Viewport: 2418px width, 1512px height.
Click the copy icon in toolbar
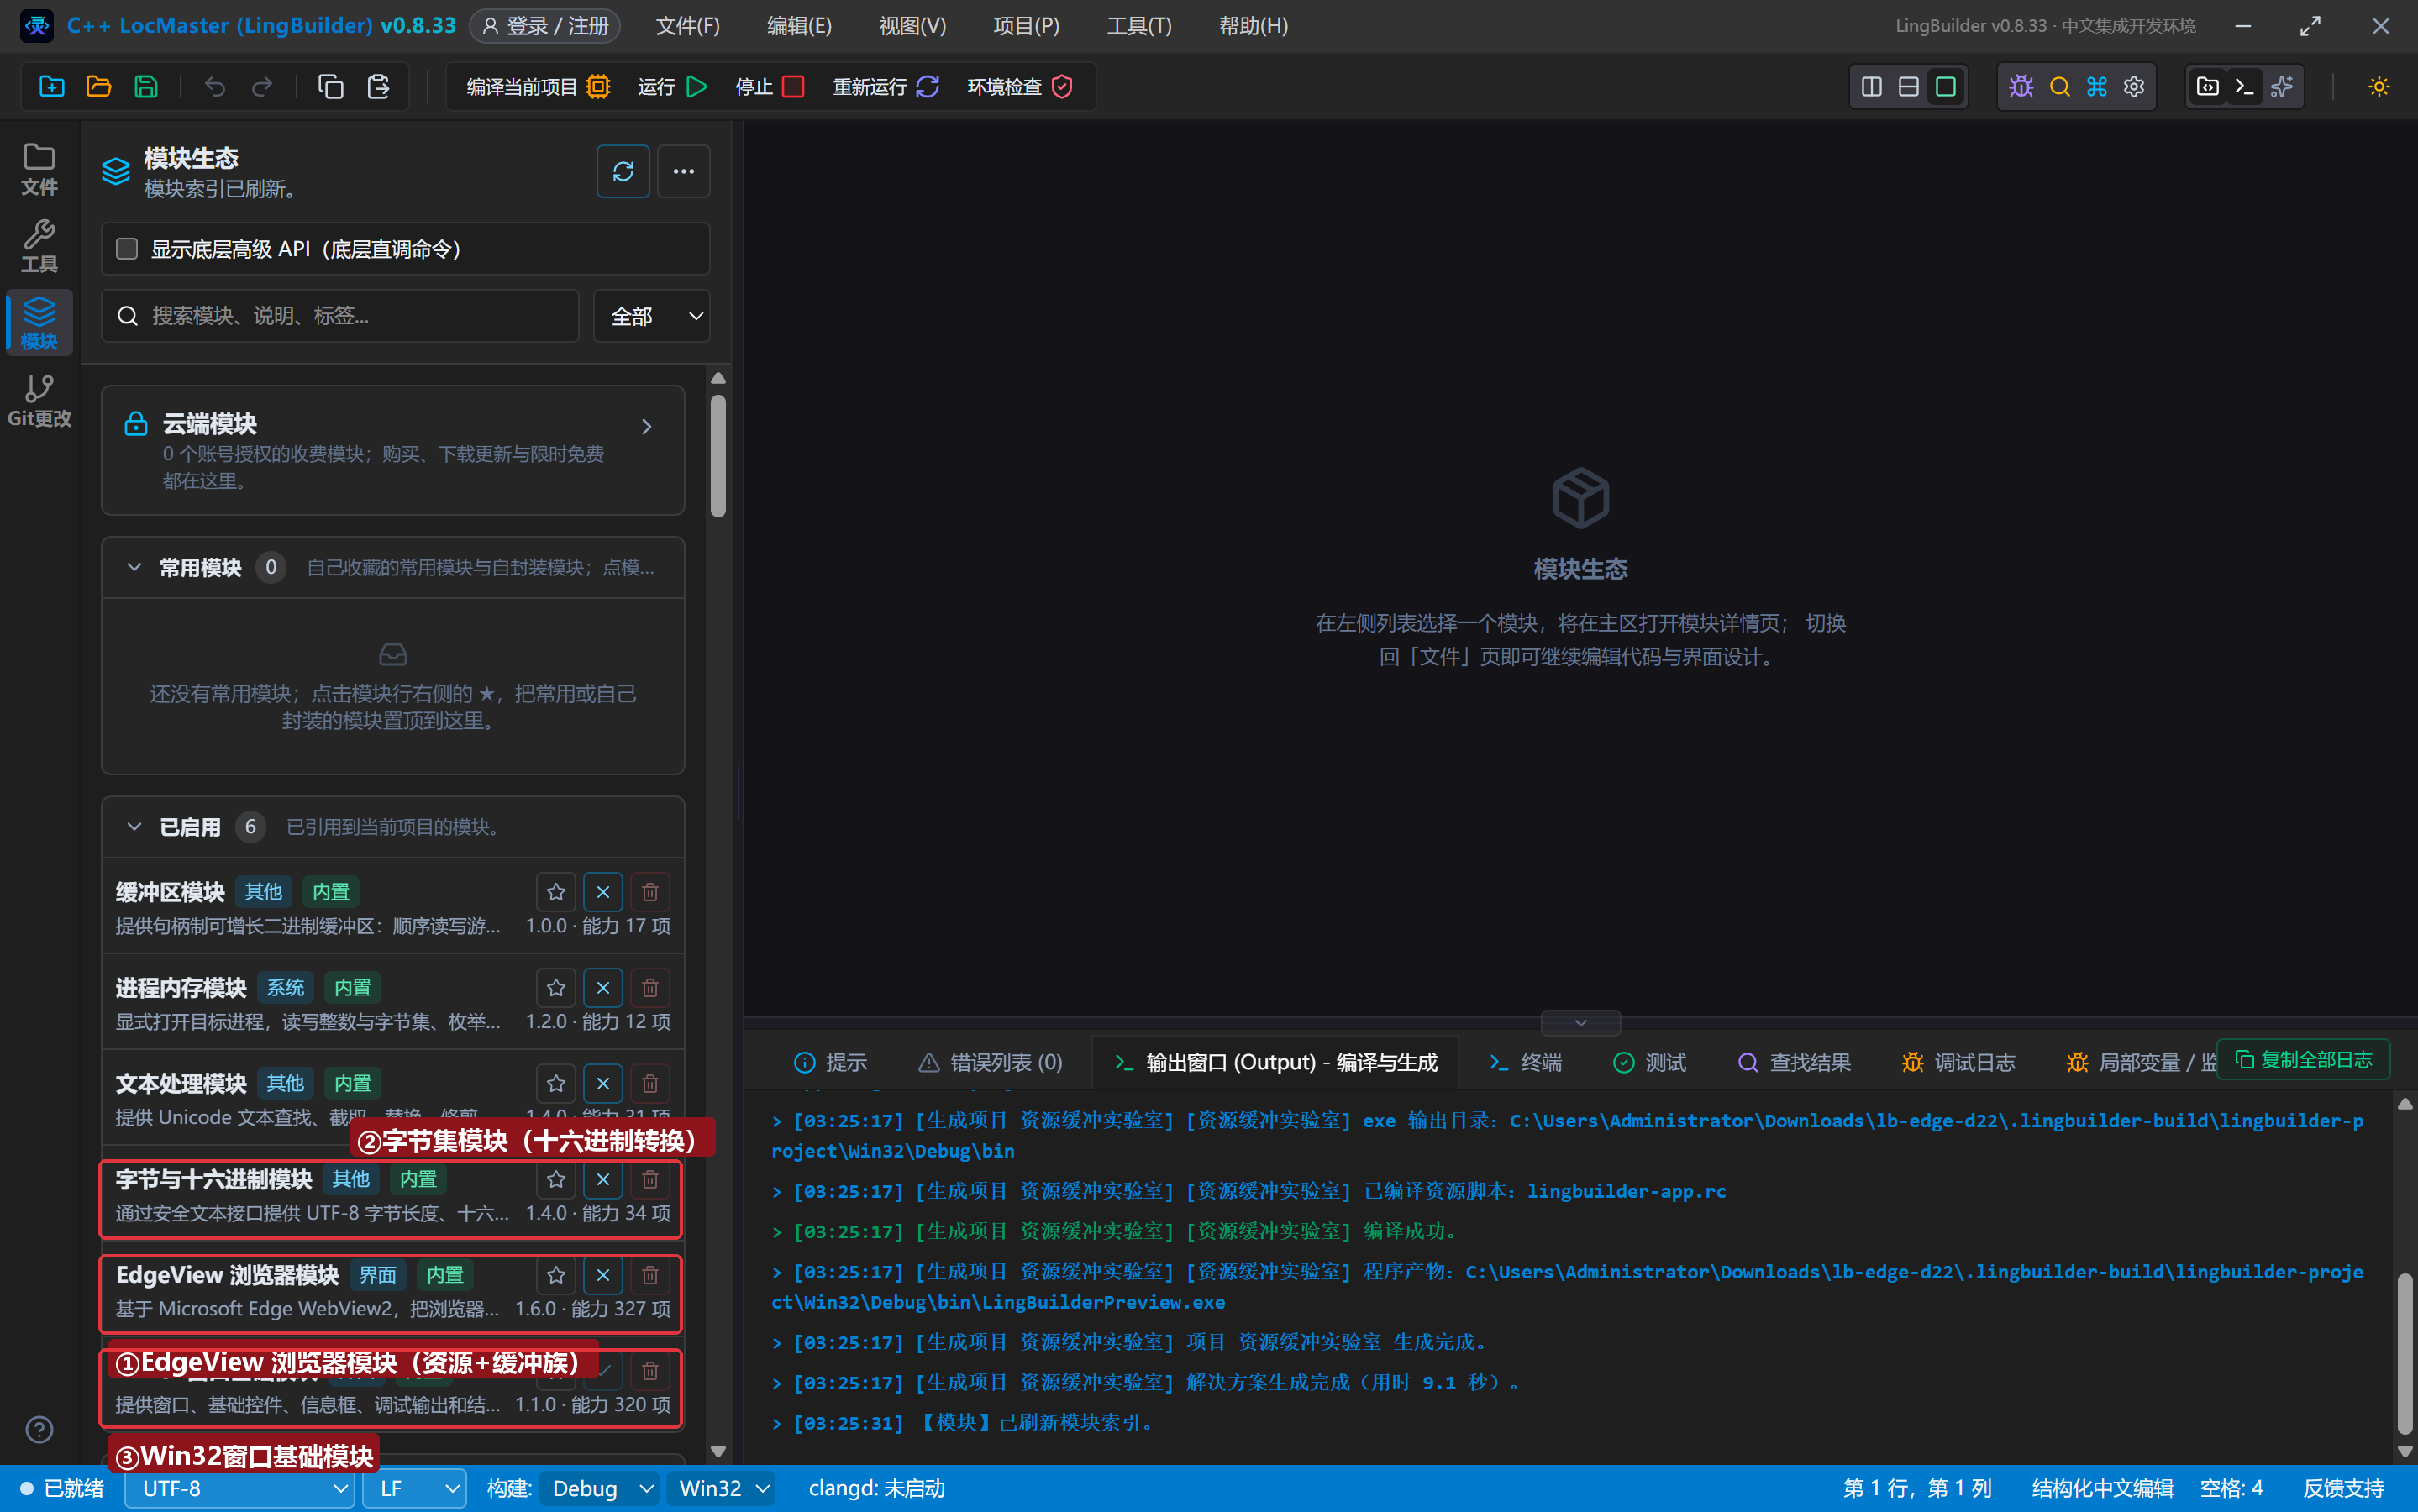tap(331, 87)
